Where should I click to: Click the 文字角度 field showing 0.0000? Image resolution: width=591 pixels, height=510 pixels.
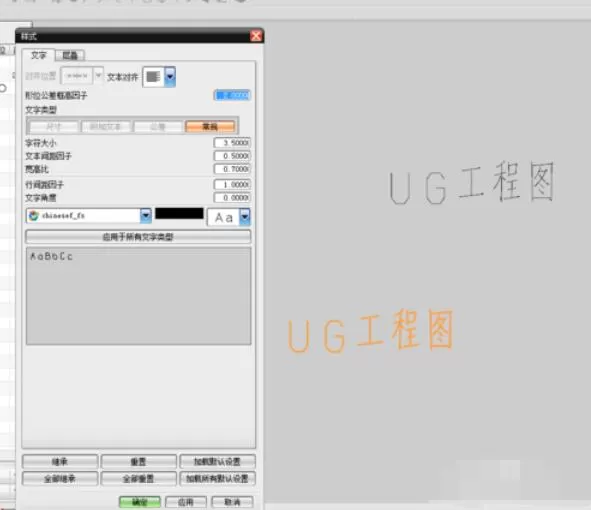click(232, 198)
